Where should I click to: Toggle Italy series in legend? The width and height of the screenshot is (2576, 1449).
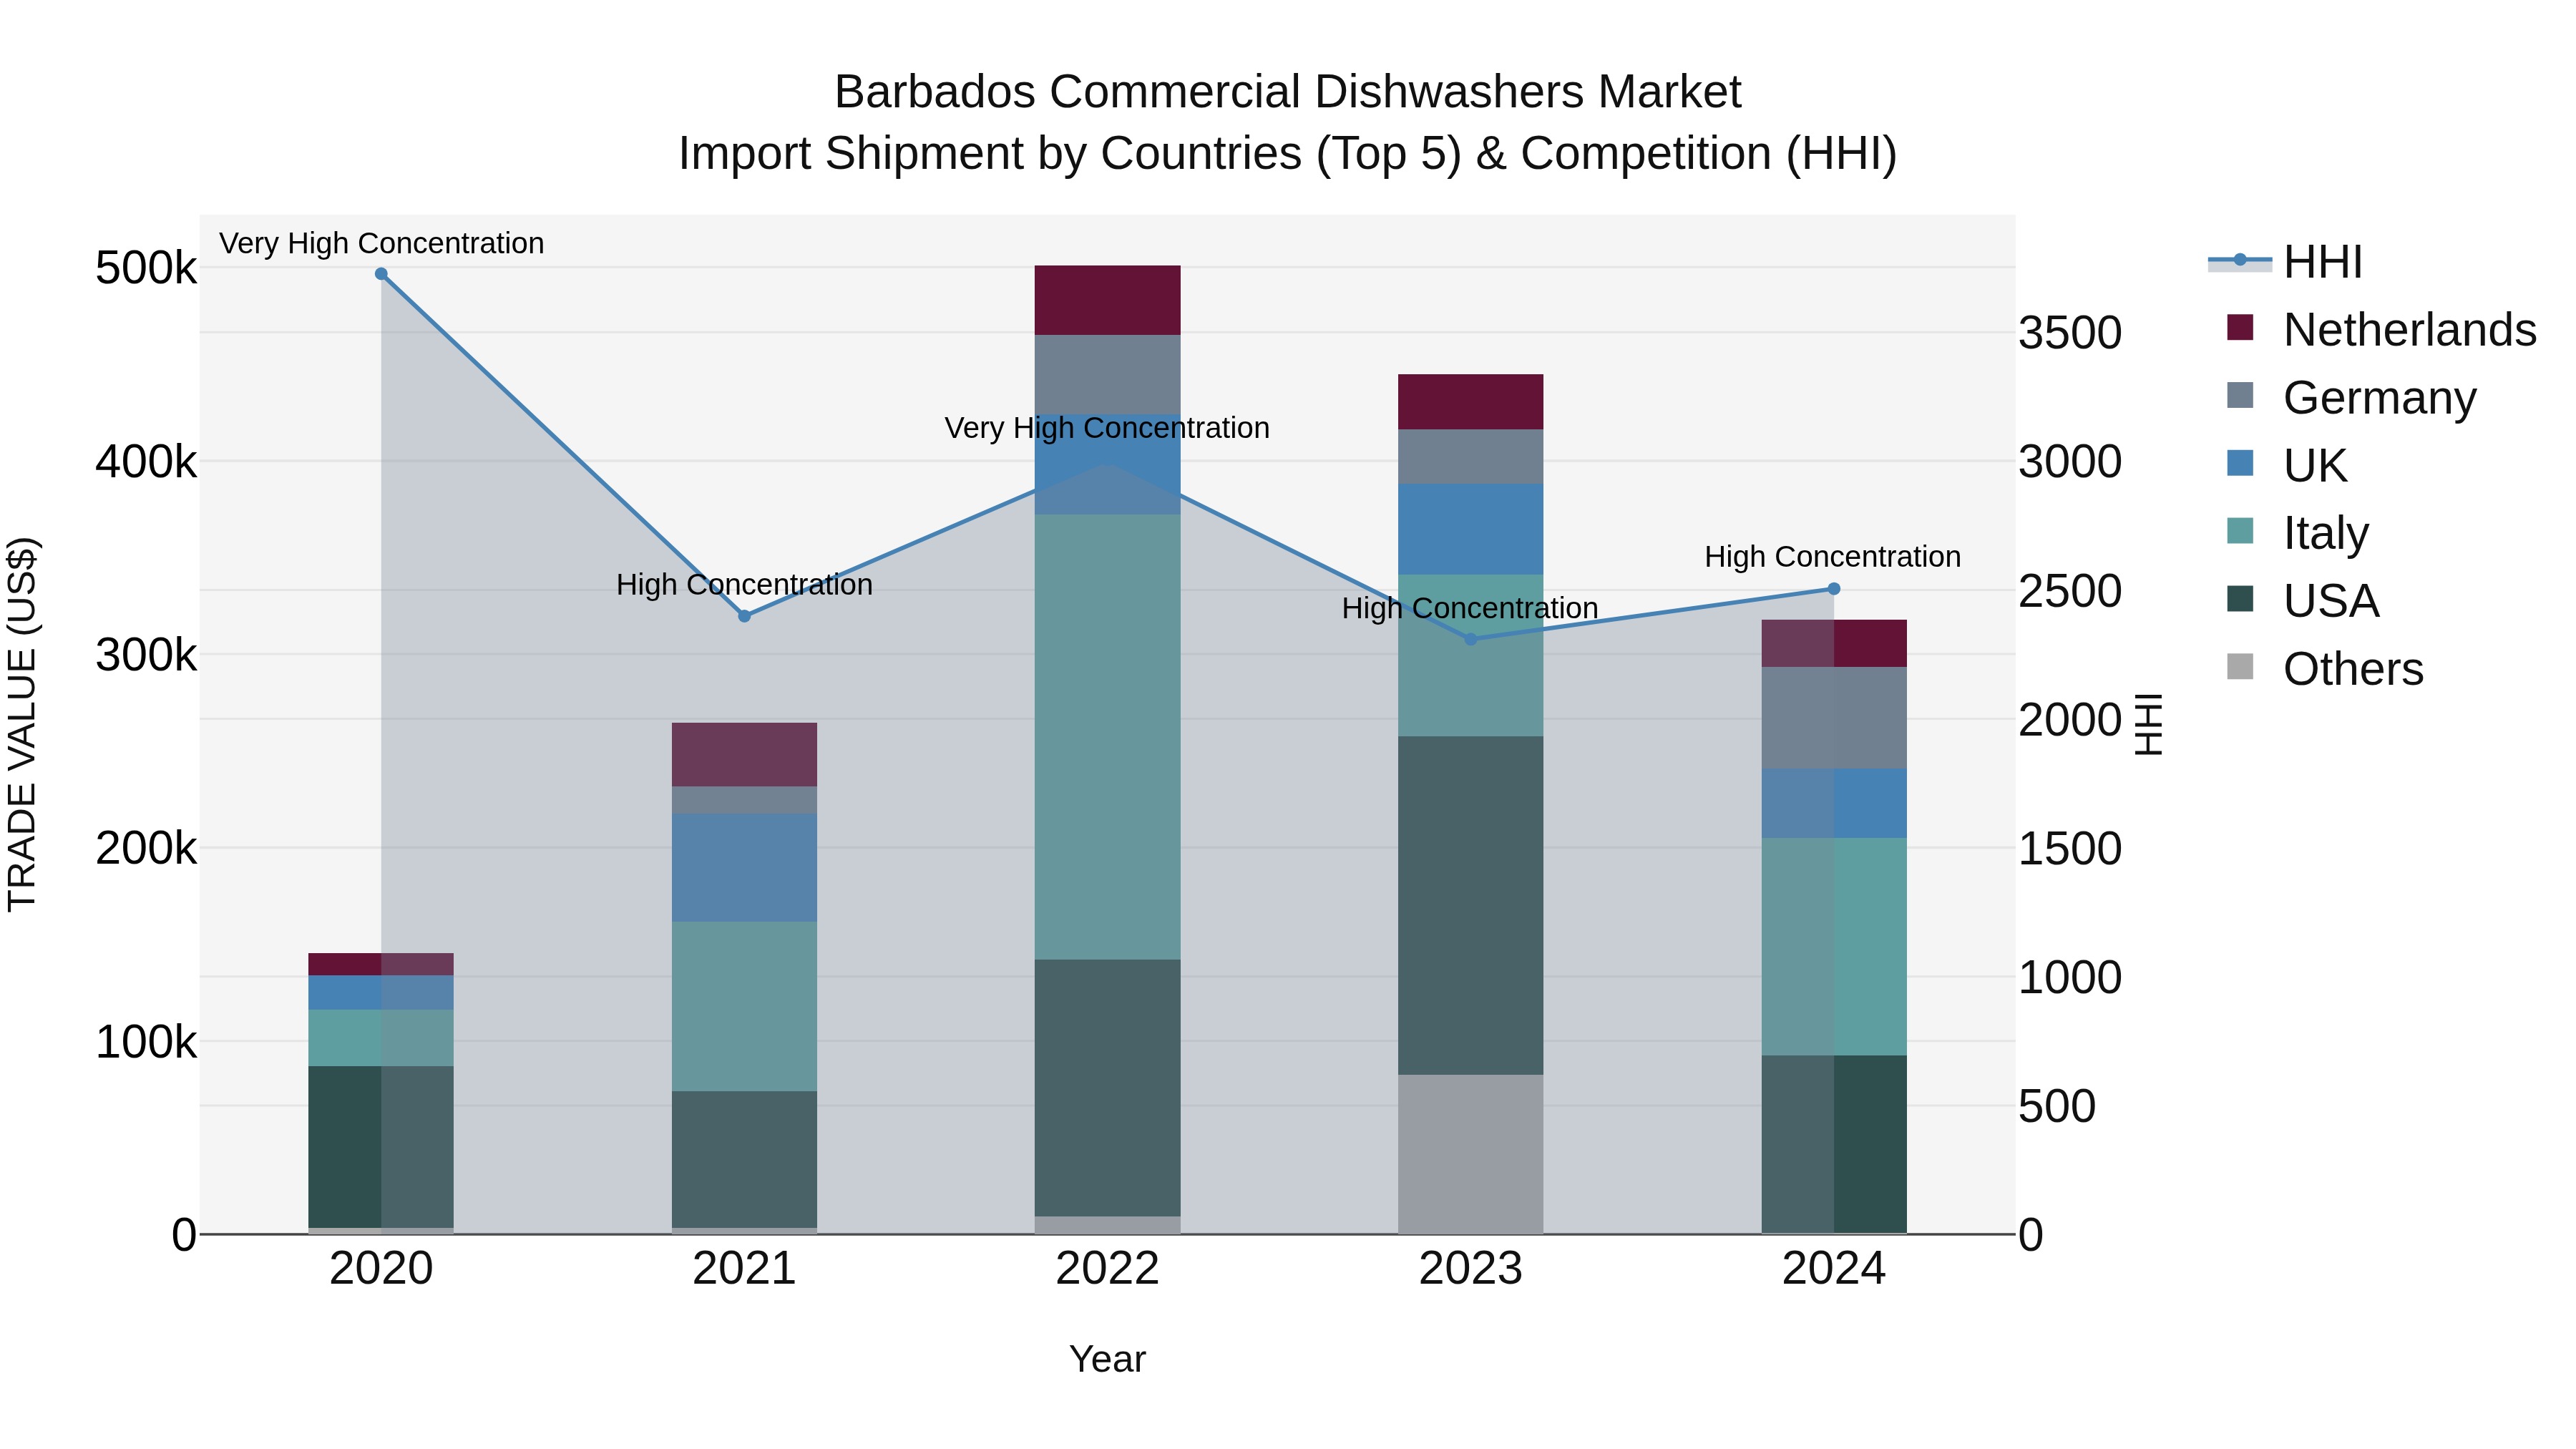click(2298, 533)
